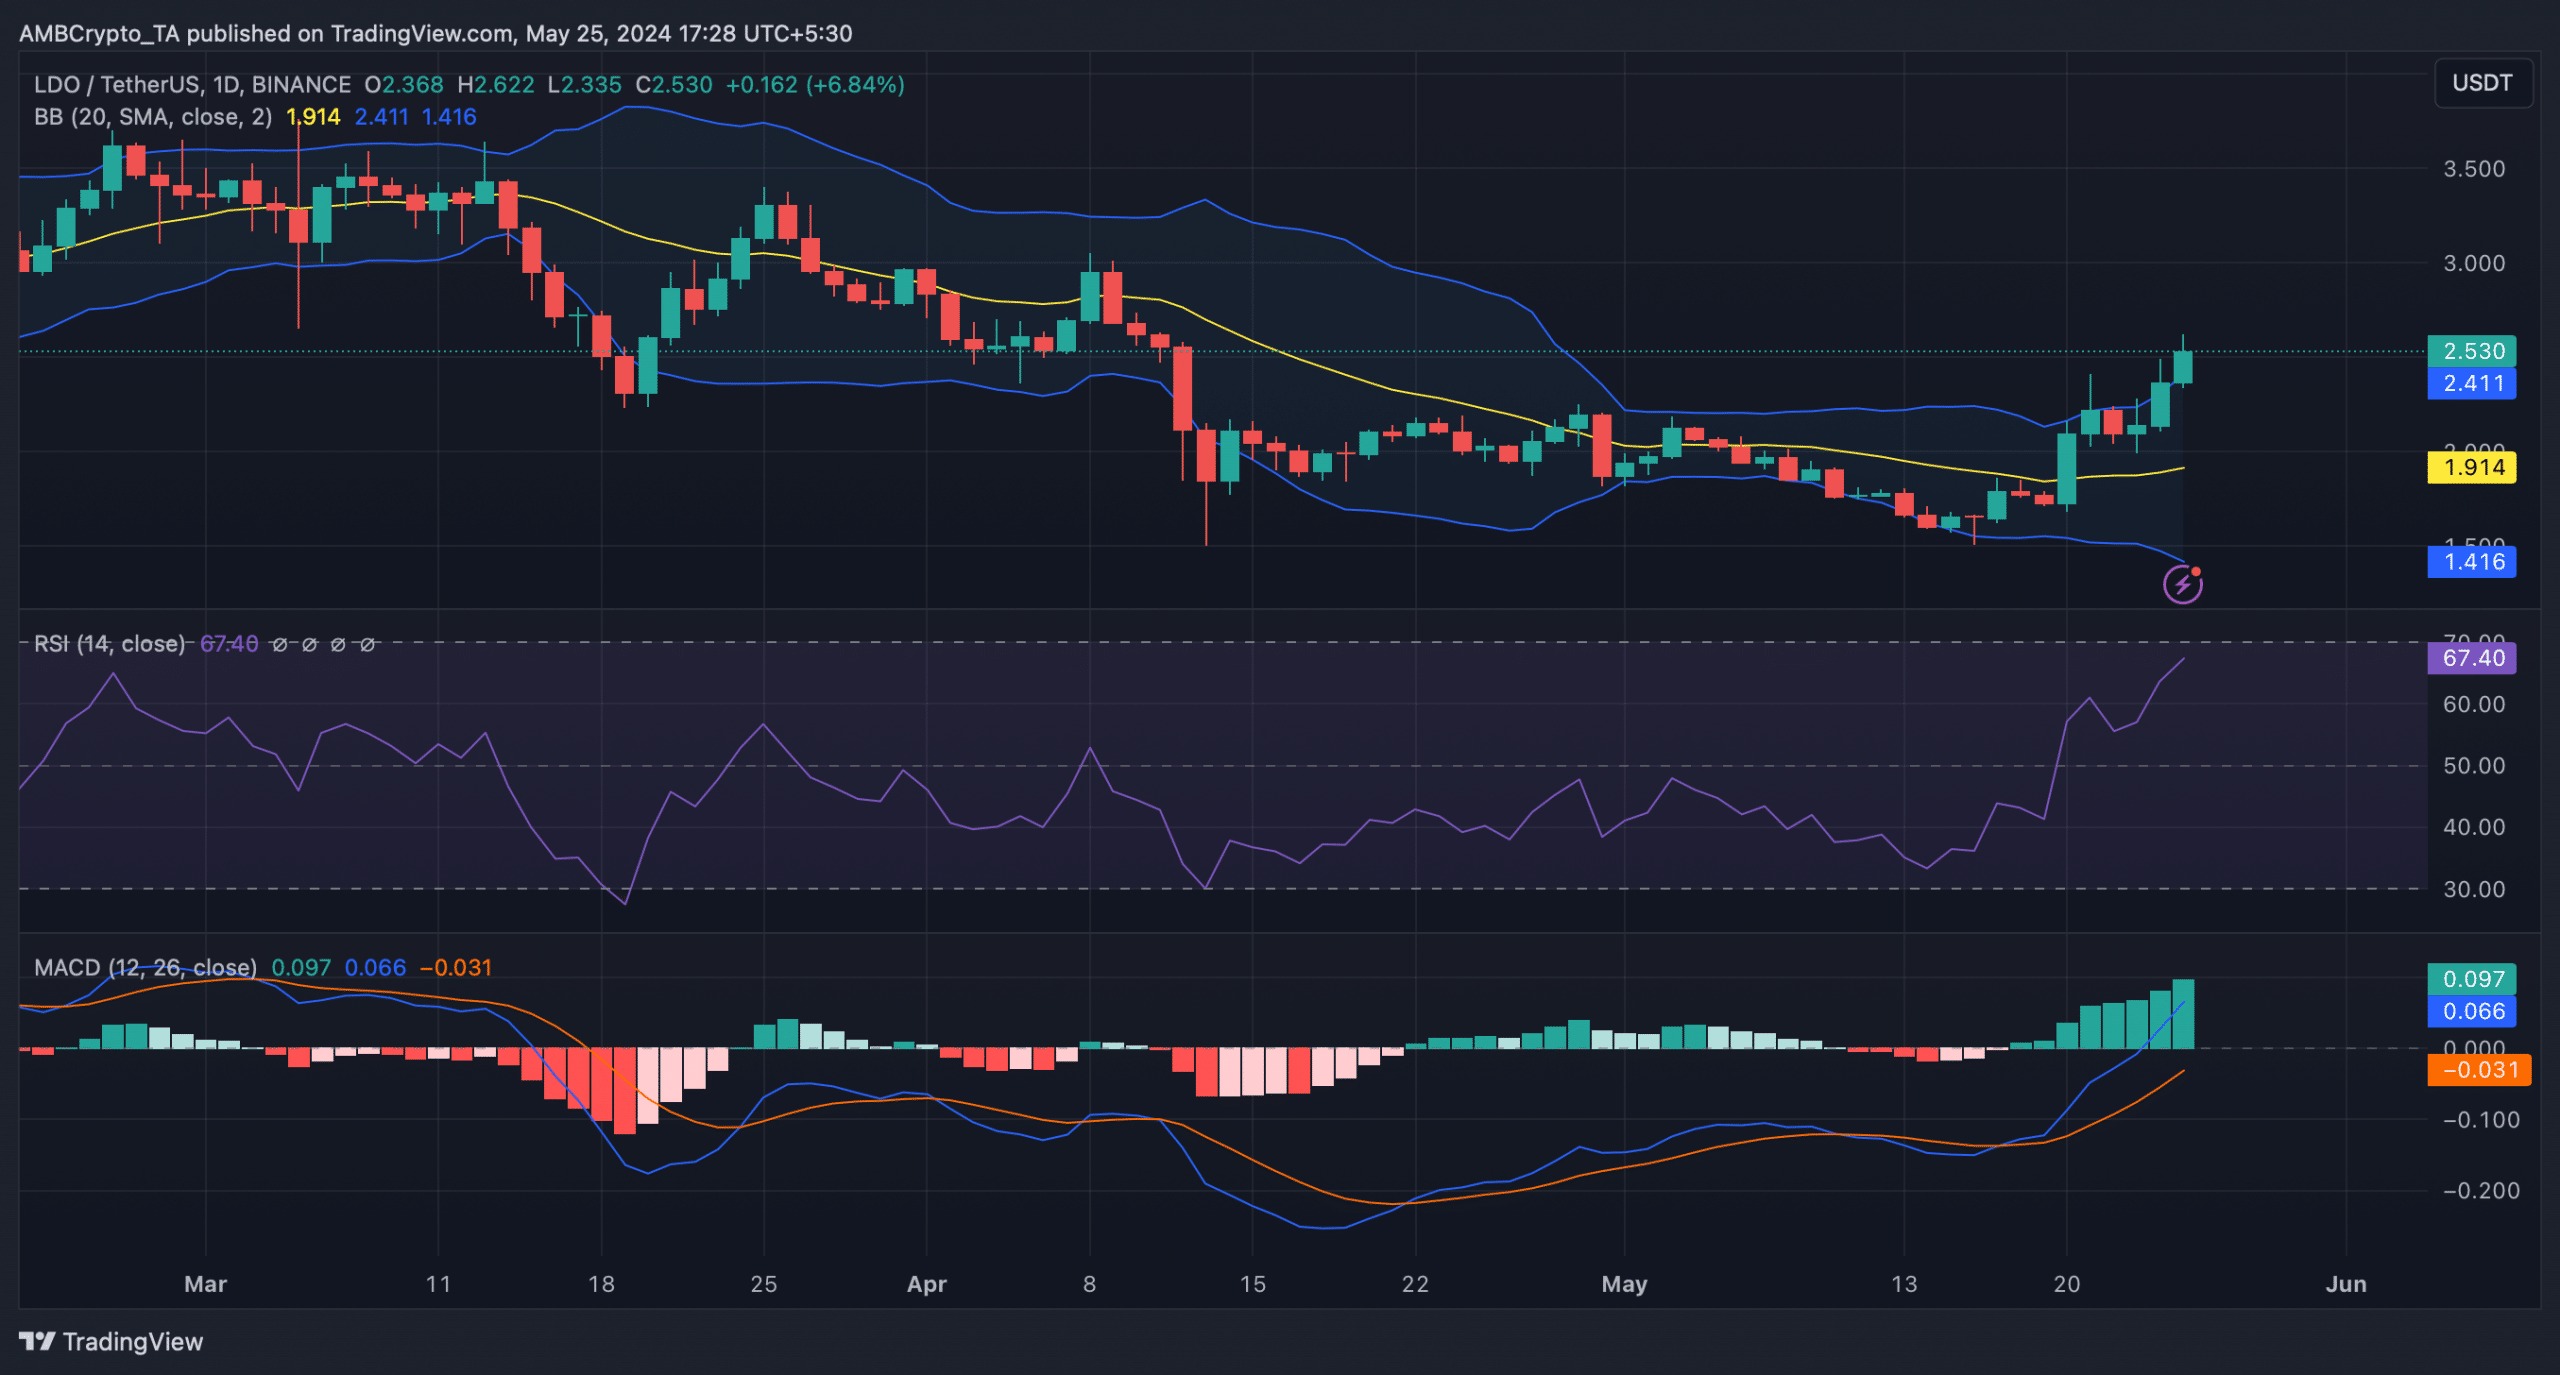Click the Apr label on time axis
The height and width of the screenshot is (1375, 2560).
click(x=927, y=1284)
